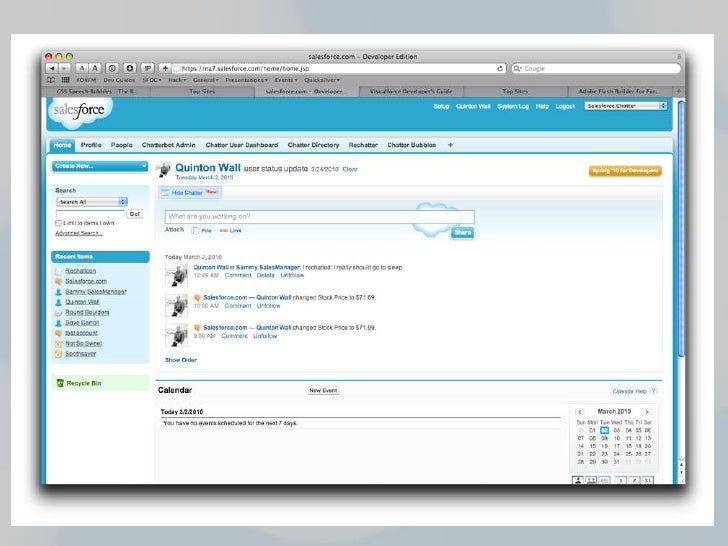The image size is (728, 546).
Task: Open the Chatterbot Admin tab
Action: tap(169, 145)
